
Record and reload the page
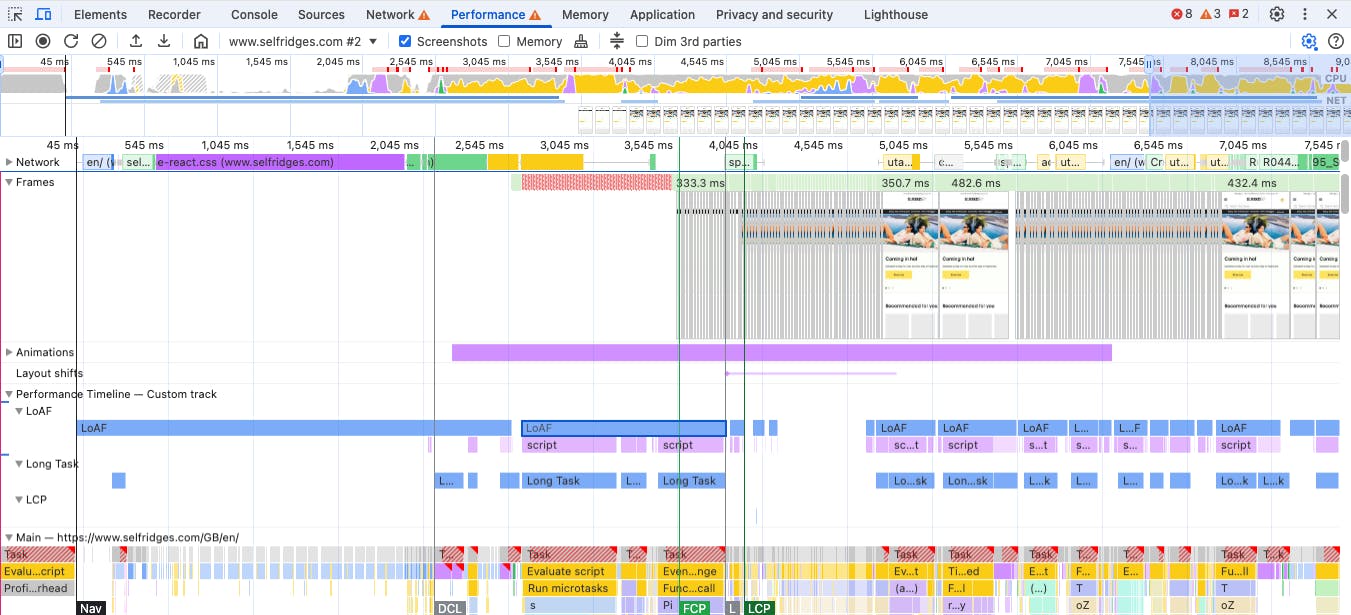(70, 41)
